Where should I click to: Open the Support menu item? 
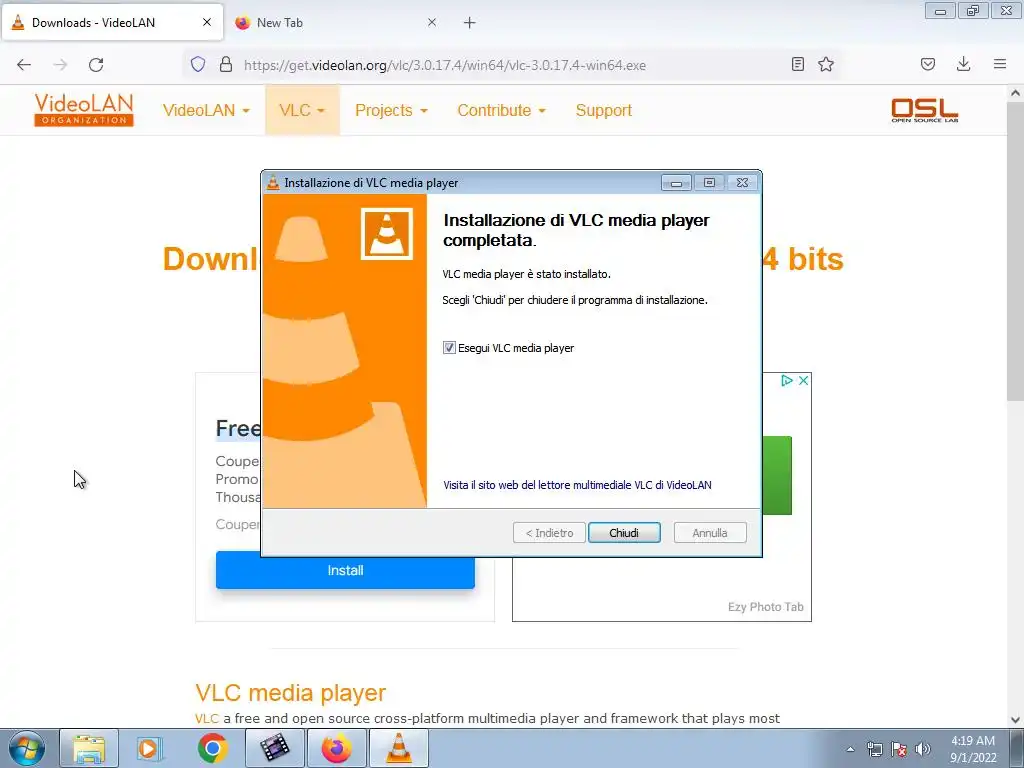tap(603, 110)
